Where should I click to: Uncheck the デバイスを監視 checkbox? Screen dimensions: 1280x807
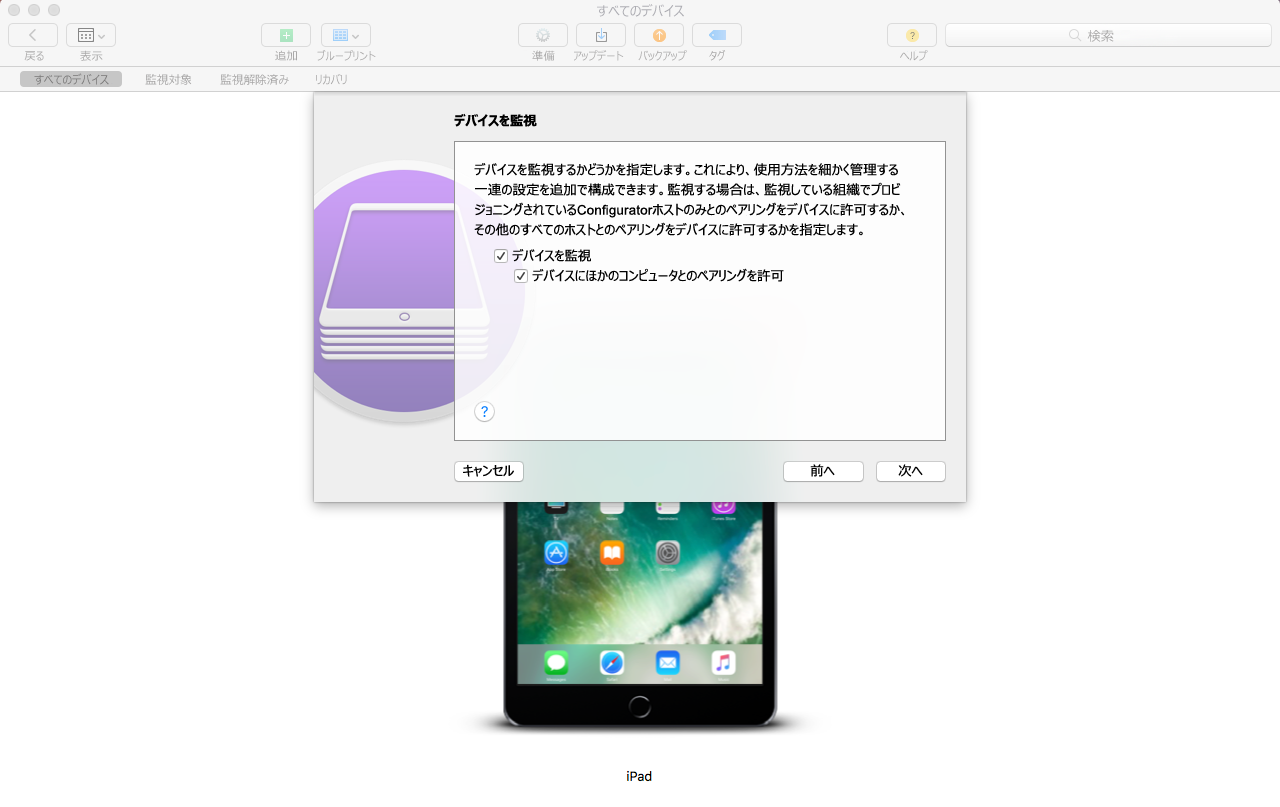point(501,256)
